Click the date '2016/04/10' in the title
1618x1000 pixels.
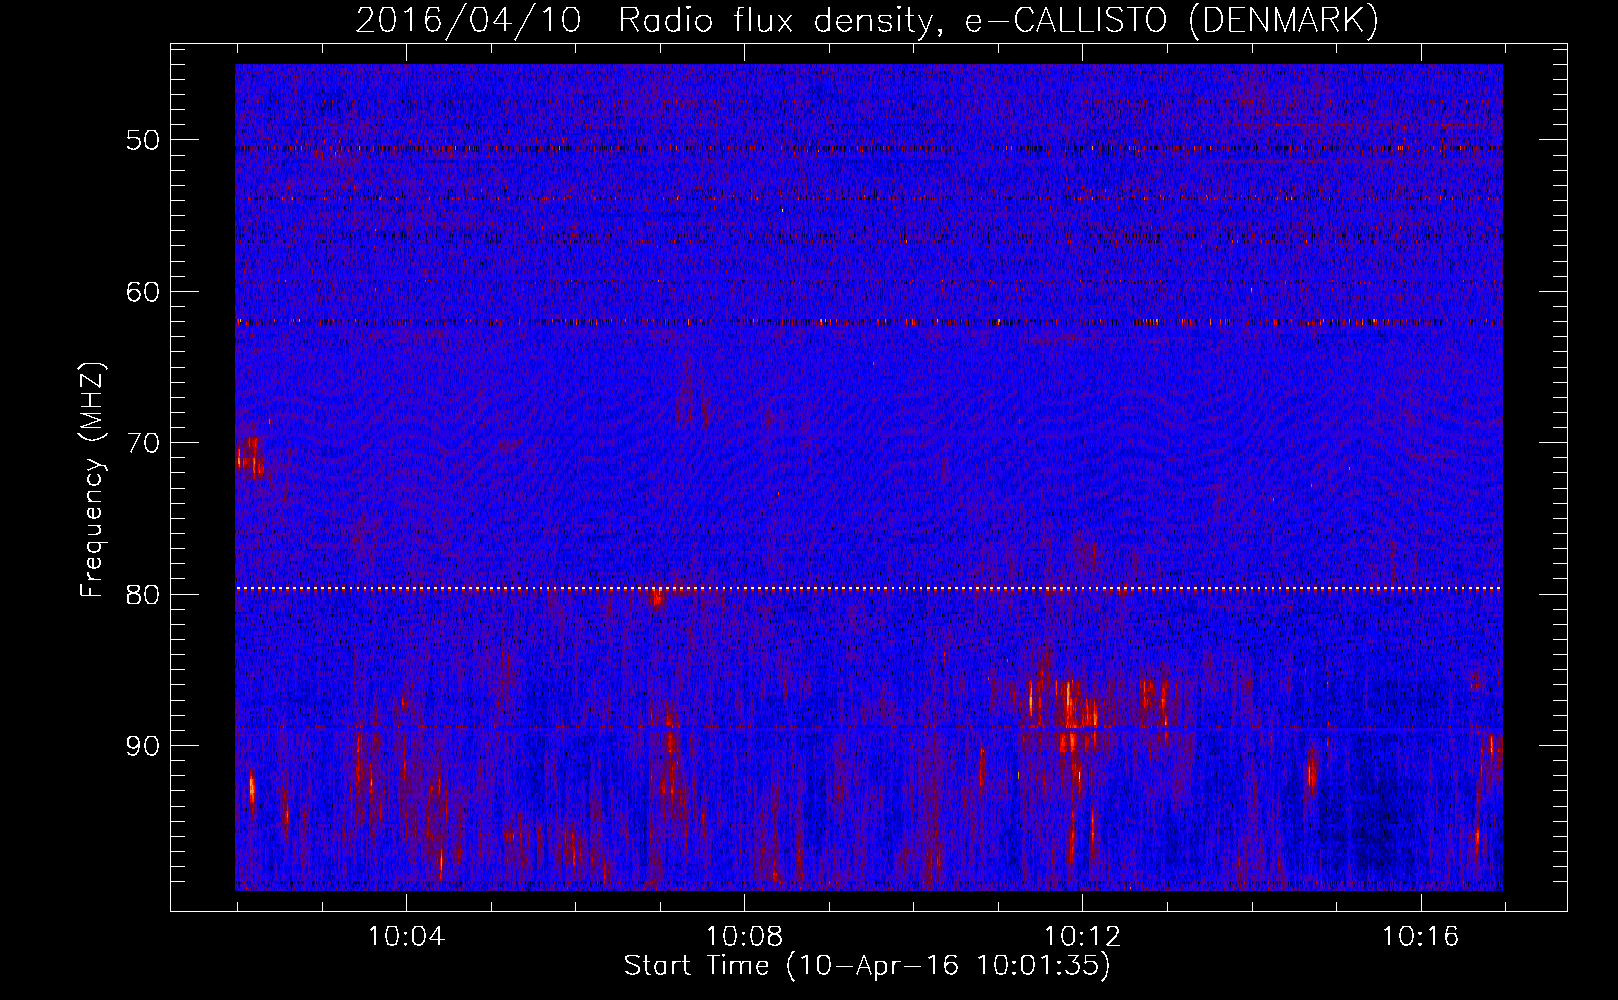click(468, 20)
